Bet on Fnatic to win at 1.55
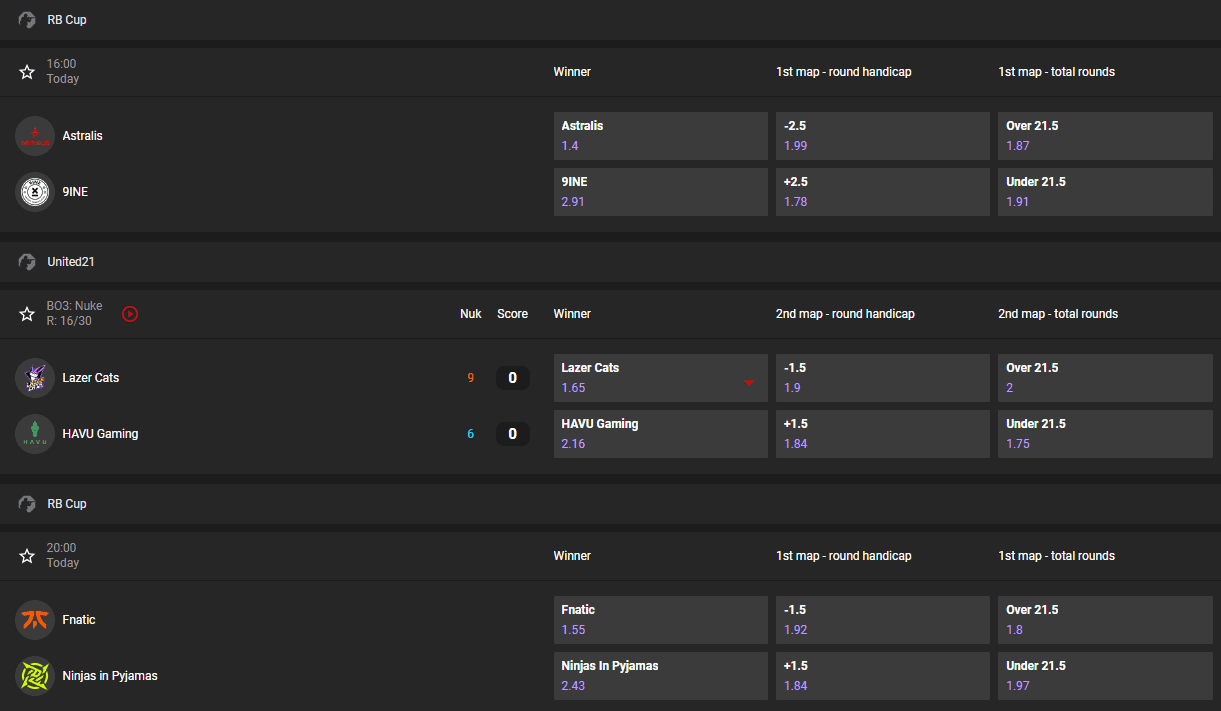Image resolution: width=1221 pixels, height=711 pixels. coord(661,620)
